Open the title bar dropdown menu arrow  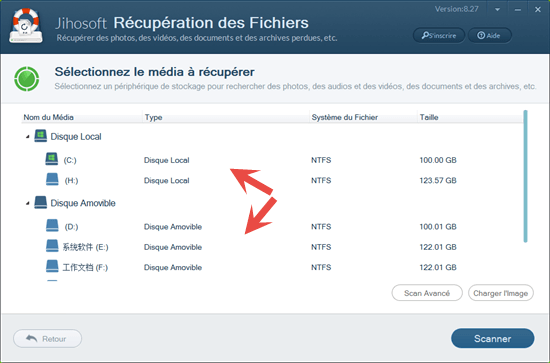click(497, 10)
